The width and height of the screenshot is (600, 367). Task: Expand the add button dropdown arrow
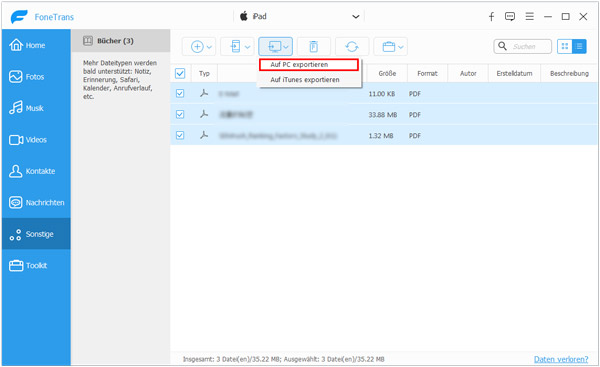tap(209, 47)
